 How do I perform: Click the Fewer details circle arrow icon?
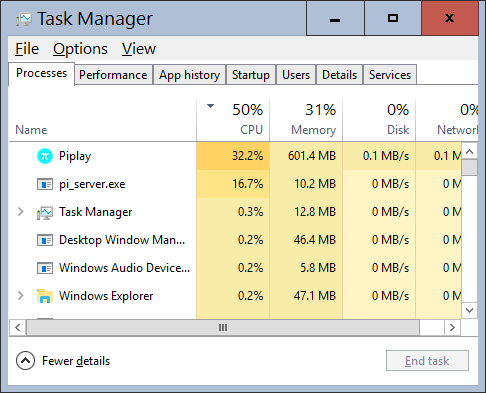[25, 361]
